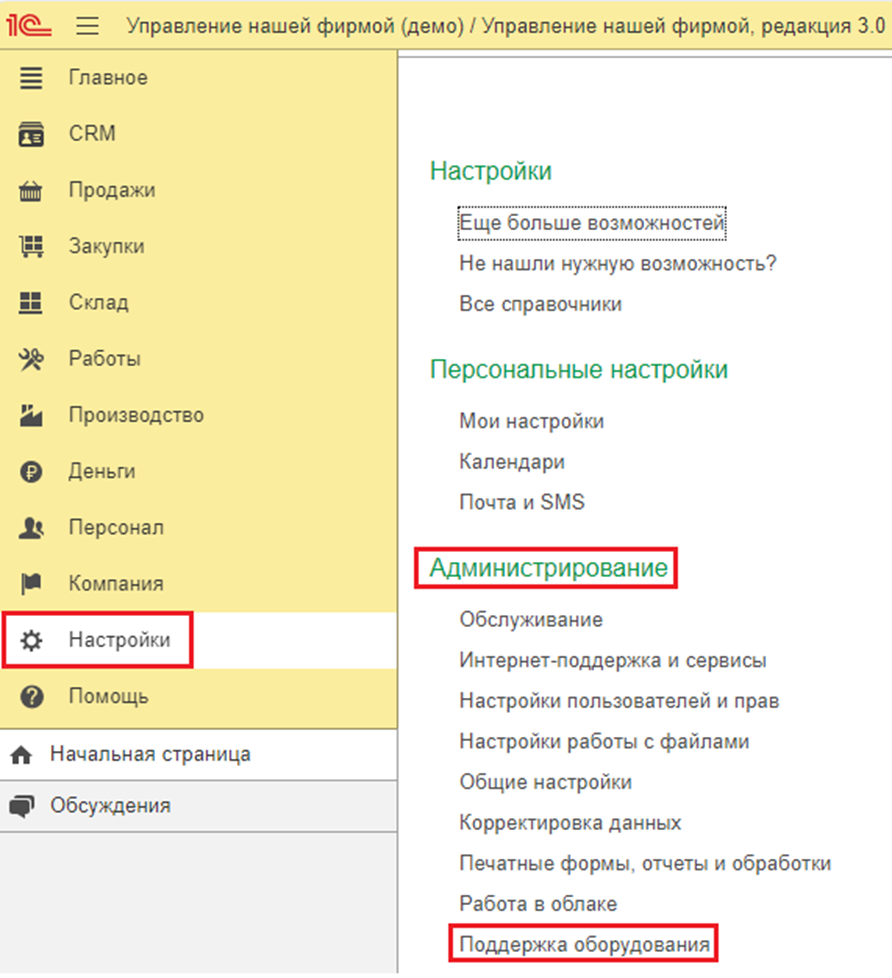
Task: Open the Обслуживание link
Action: (531, 620)
